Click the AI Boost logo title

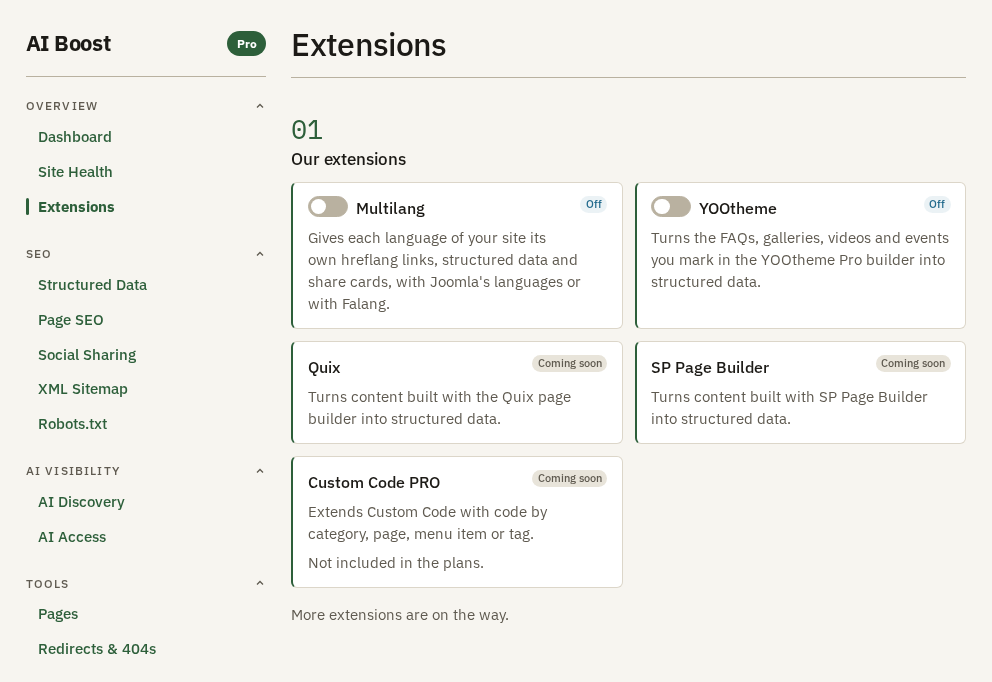tap(68, 44)
